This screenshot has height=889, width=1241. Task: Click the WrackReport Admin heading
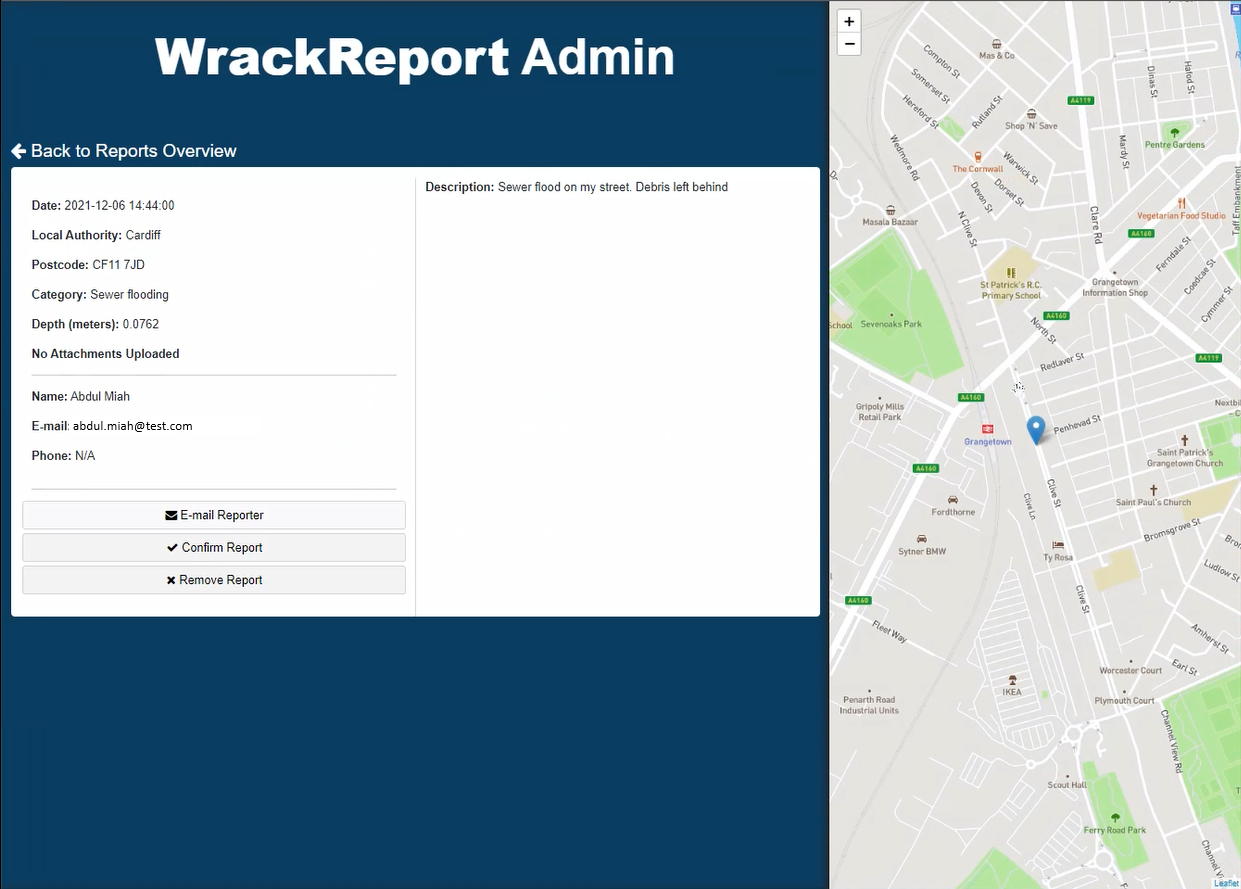click(414, 58)
